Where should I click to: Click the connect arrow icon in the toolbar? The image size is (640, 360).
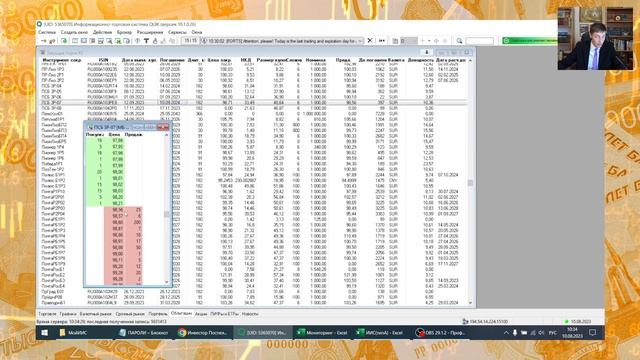43,41
